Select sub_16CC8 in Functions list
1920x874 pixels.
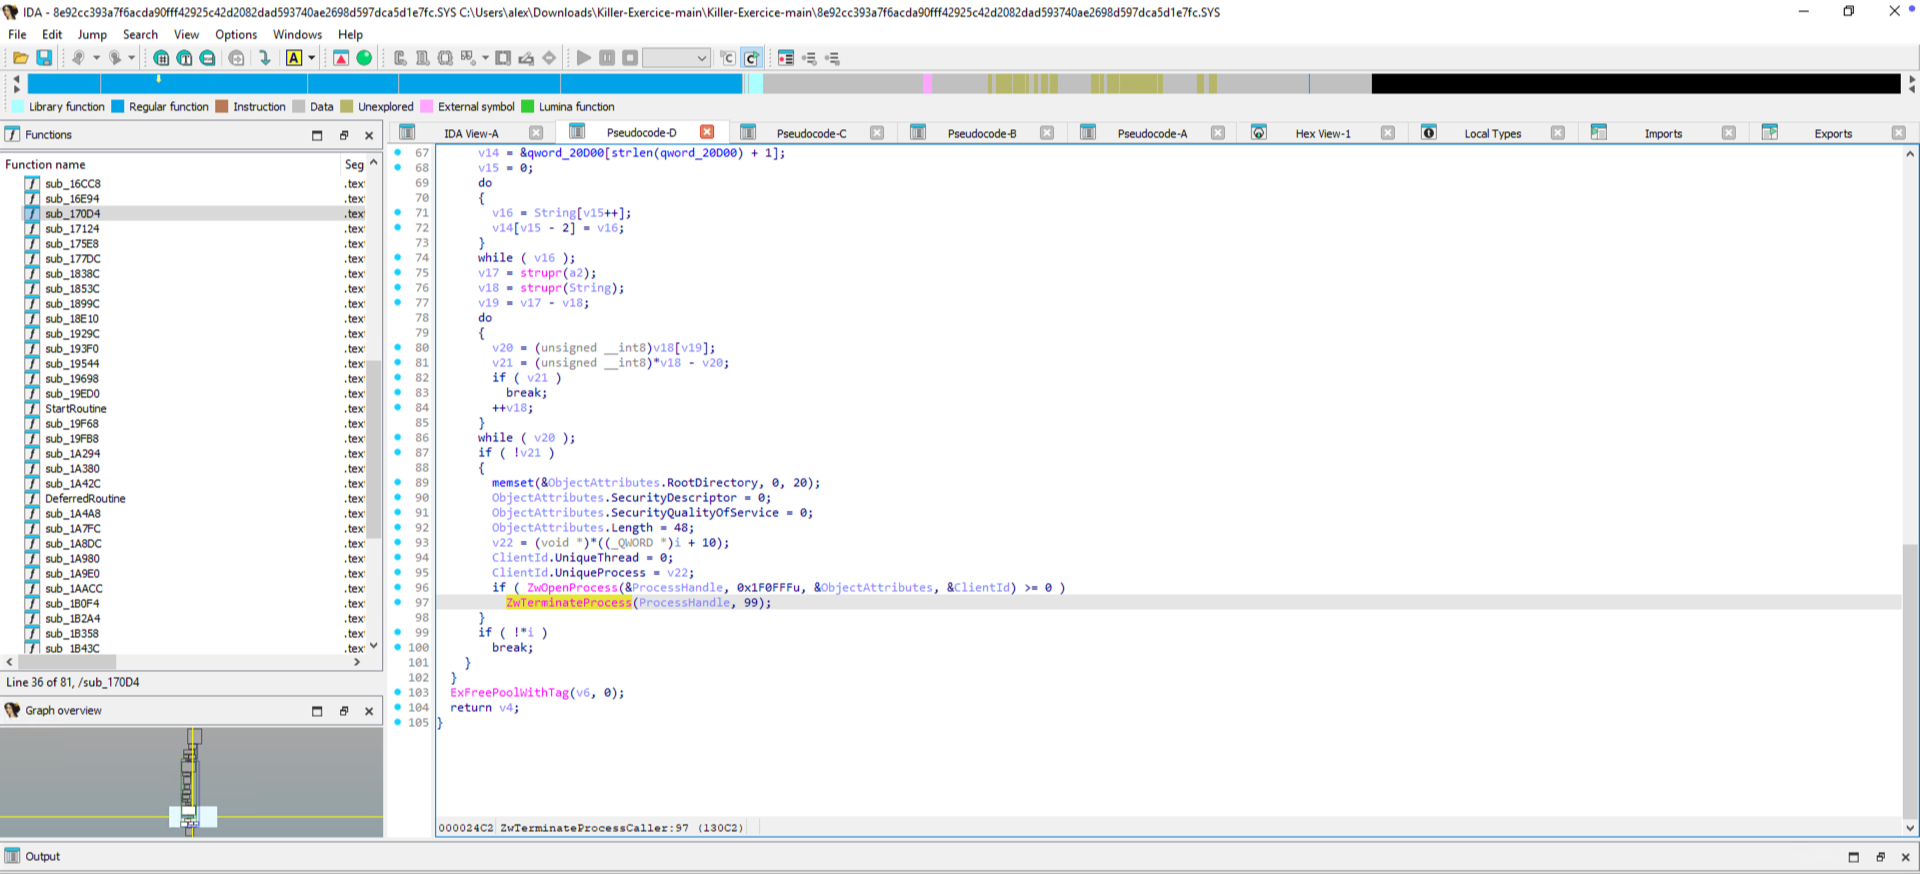72,184
